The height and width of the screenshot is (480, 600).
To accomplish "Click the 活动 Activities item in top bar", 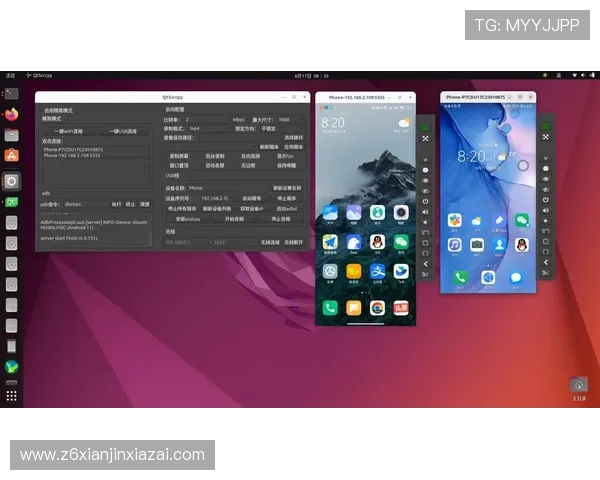I will 10,75.
